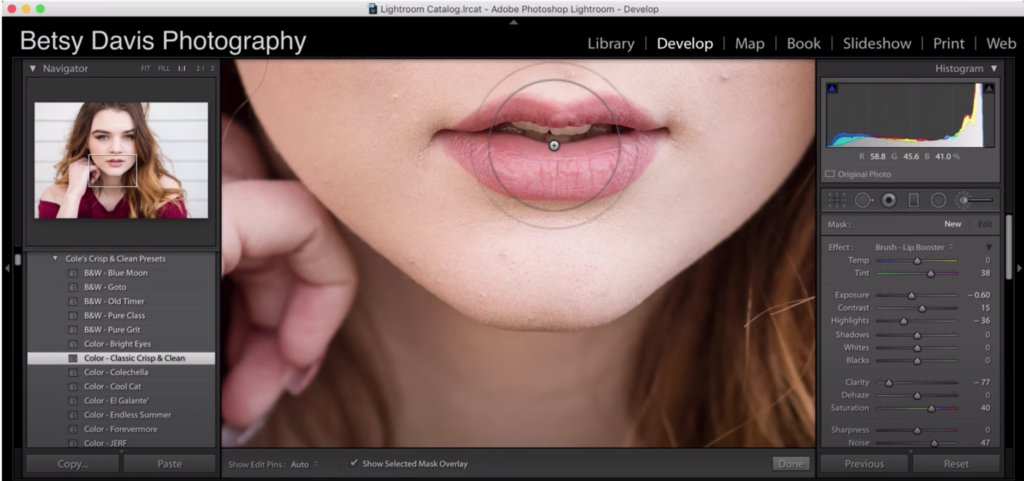Open the Map module

[x=750, y=44]
